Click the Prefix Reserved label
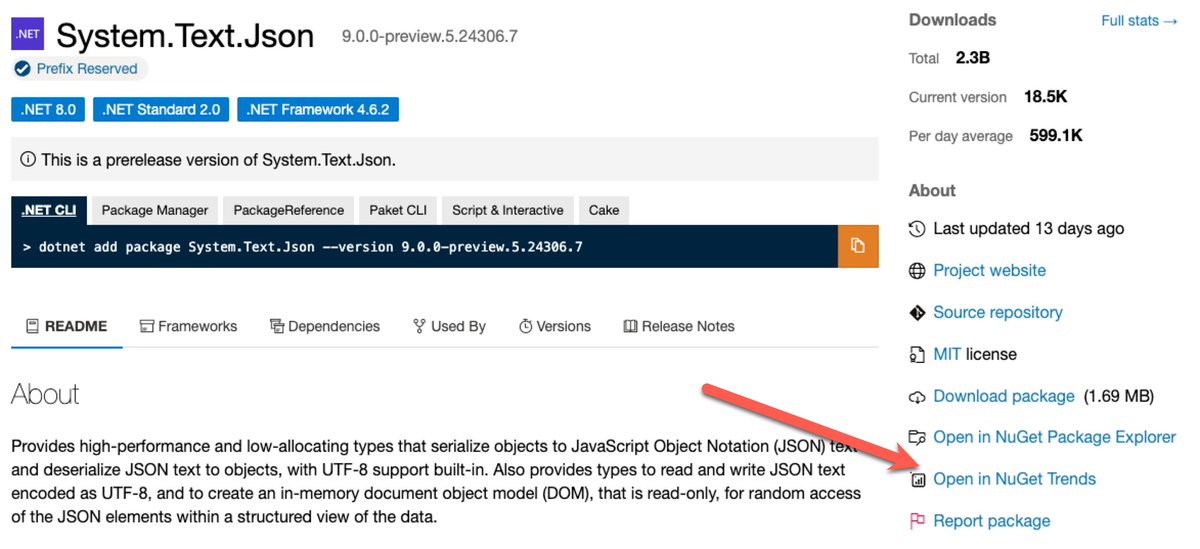Viewport: 1200px width, 549px height. [x=87, y=69]
